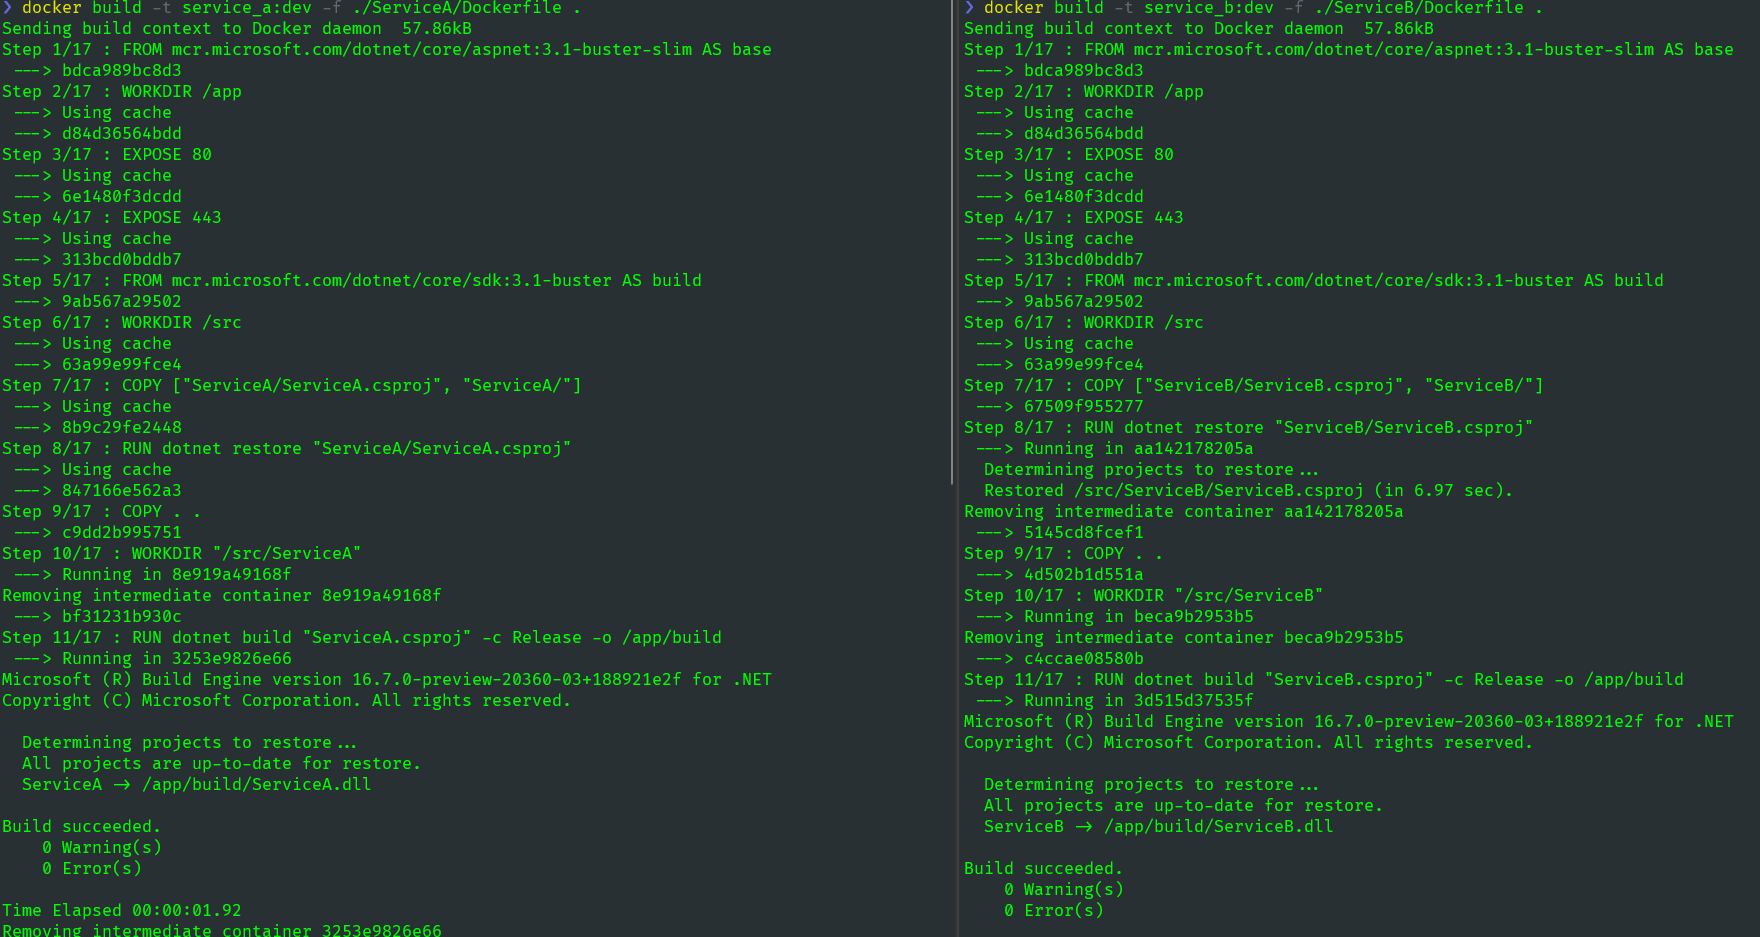Click Step 1/17 FROM aspnet line in left pane
The image size is (1760, 937).
(x=387, y=50)
